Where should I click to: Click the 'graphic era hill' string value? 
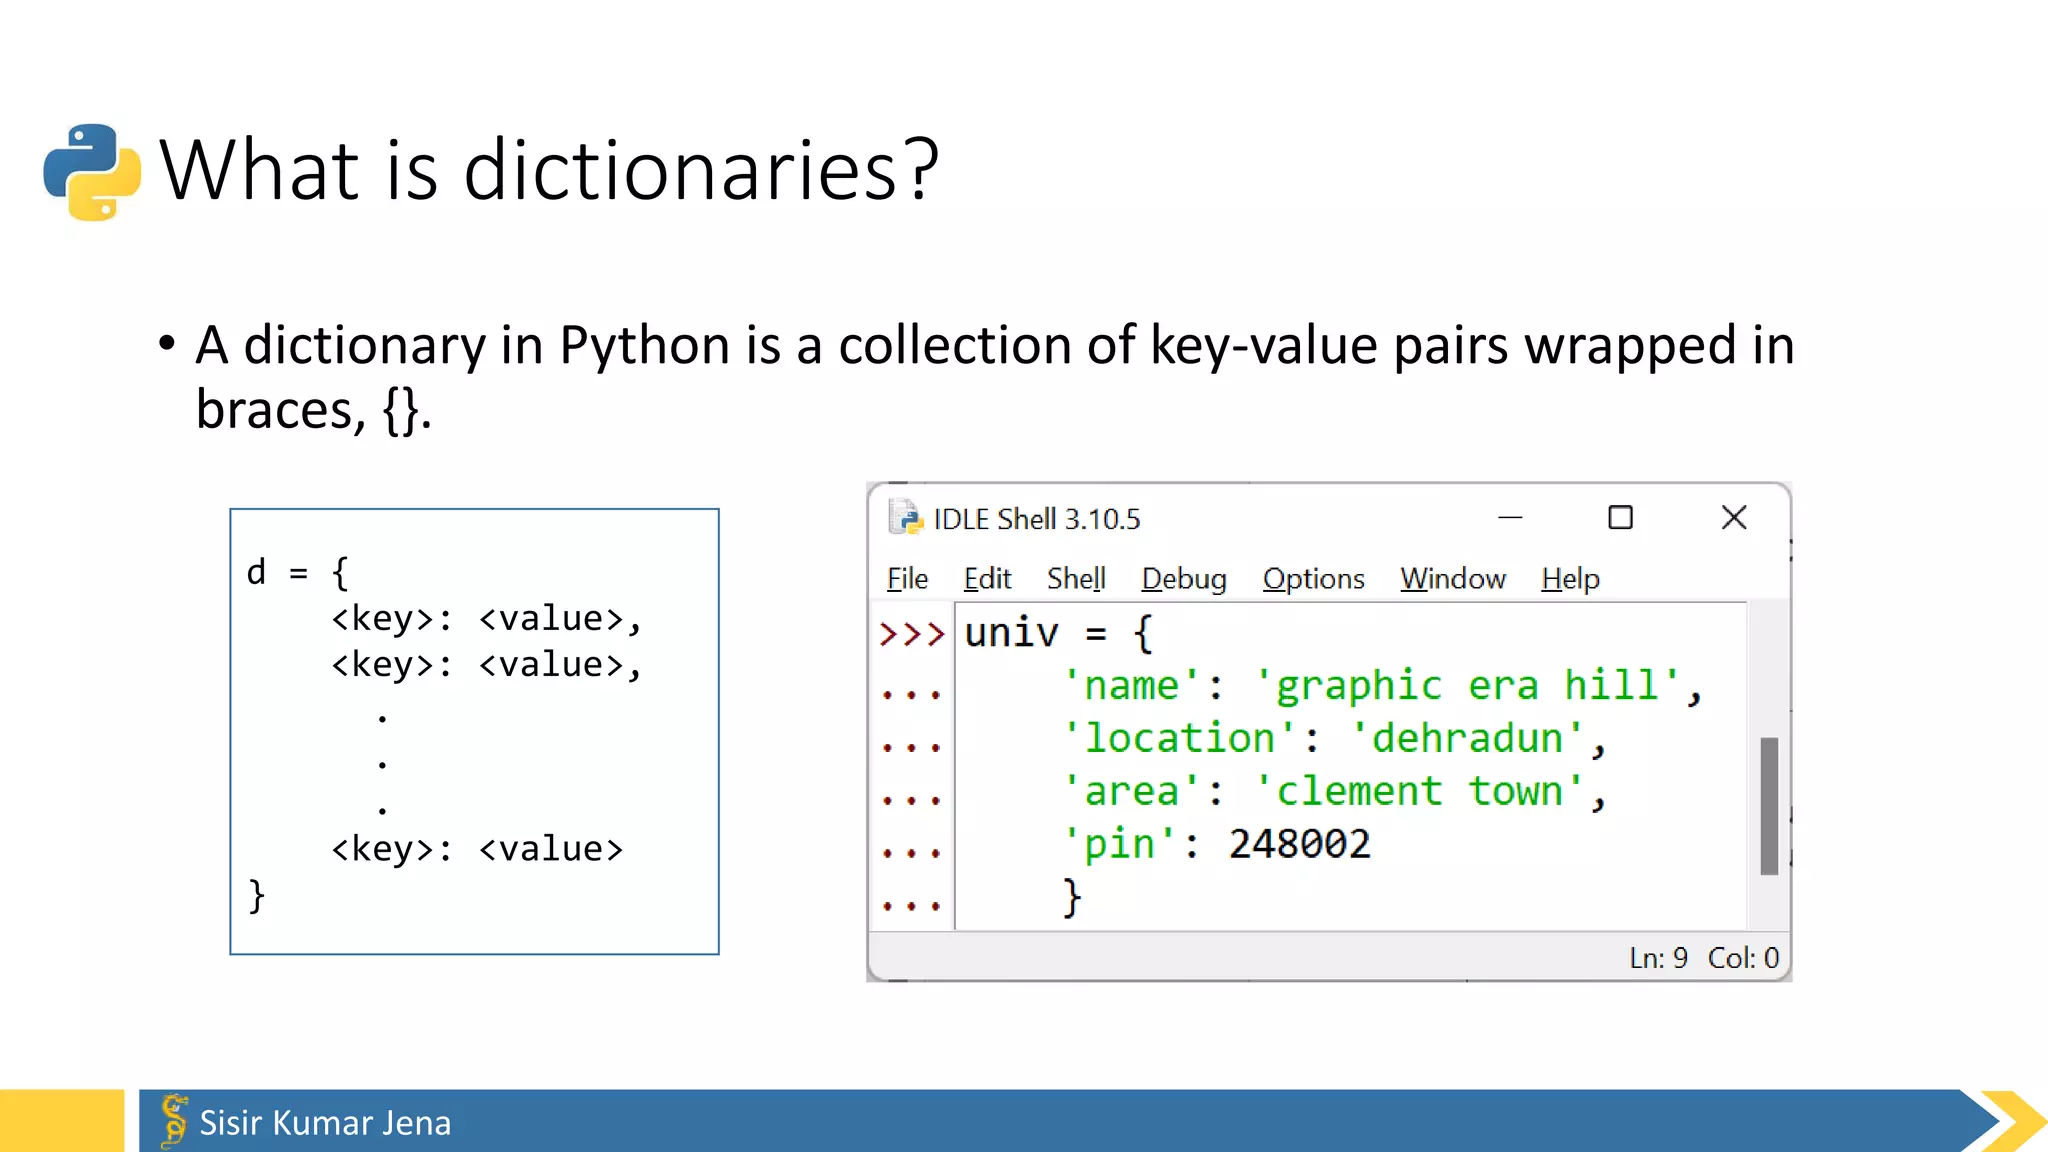[1467, 686]
